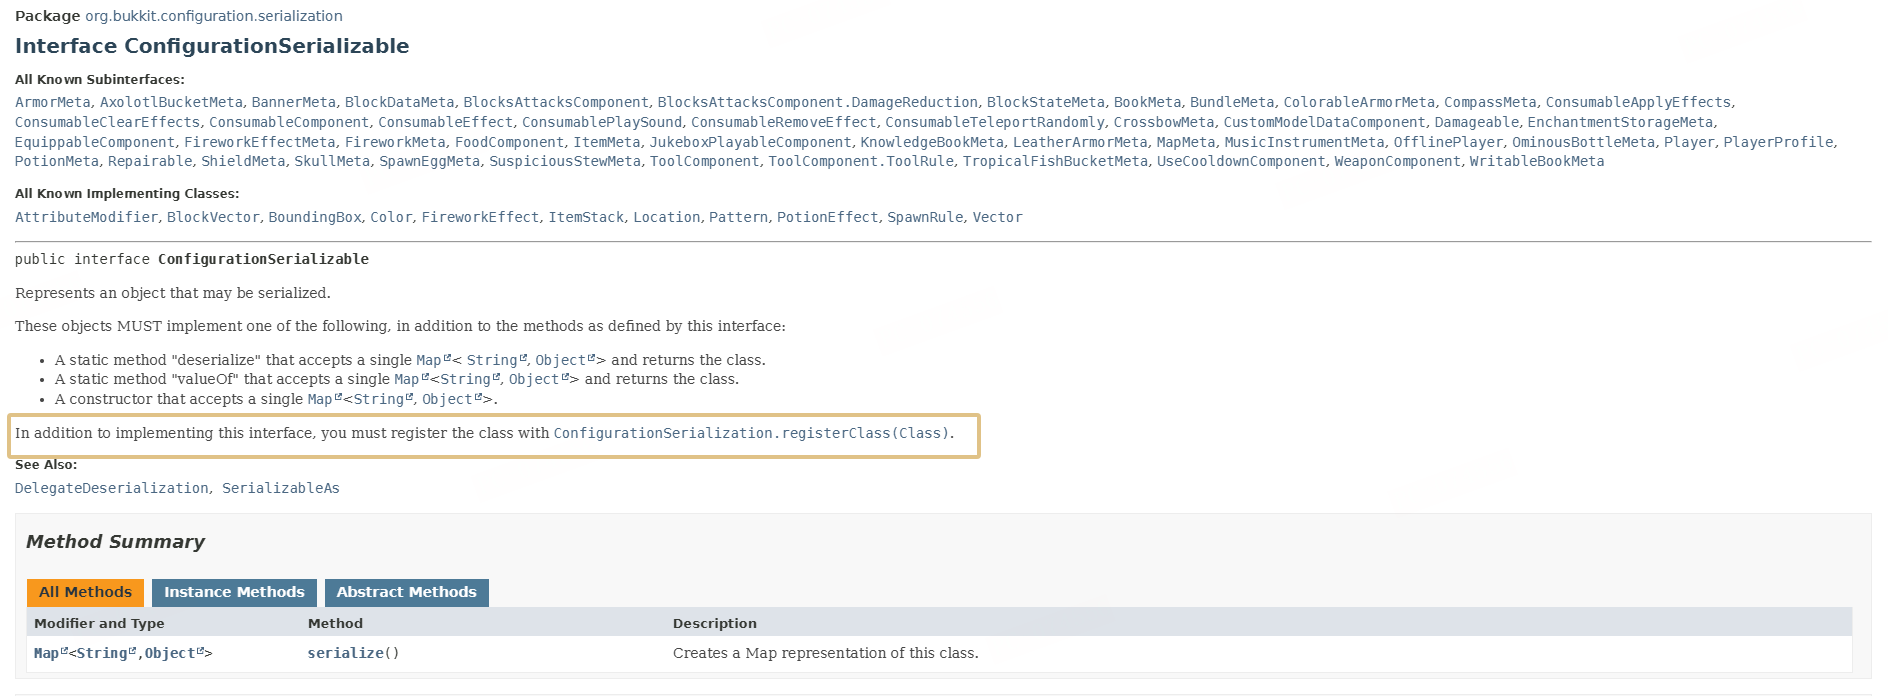Open the SerializableAs link
The width and height of the screenshot is (1888, 696).
(280, 488)
